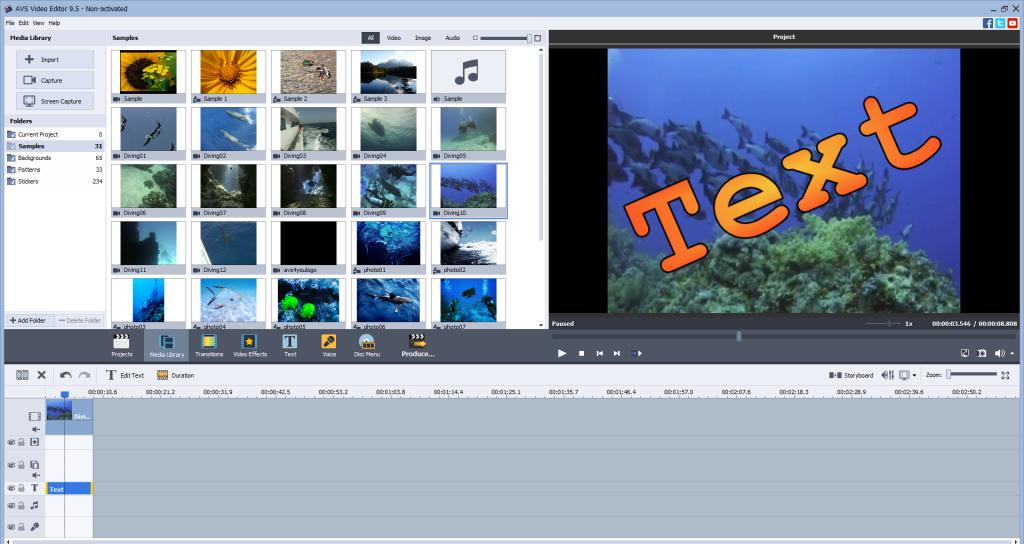Filter media by Video tab
Image resolution: width=1024 pixels, height=544 pixels.
click(393, 38)
